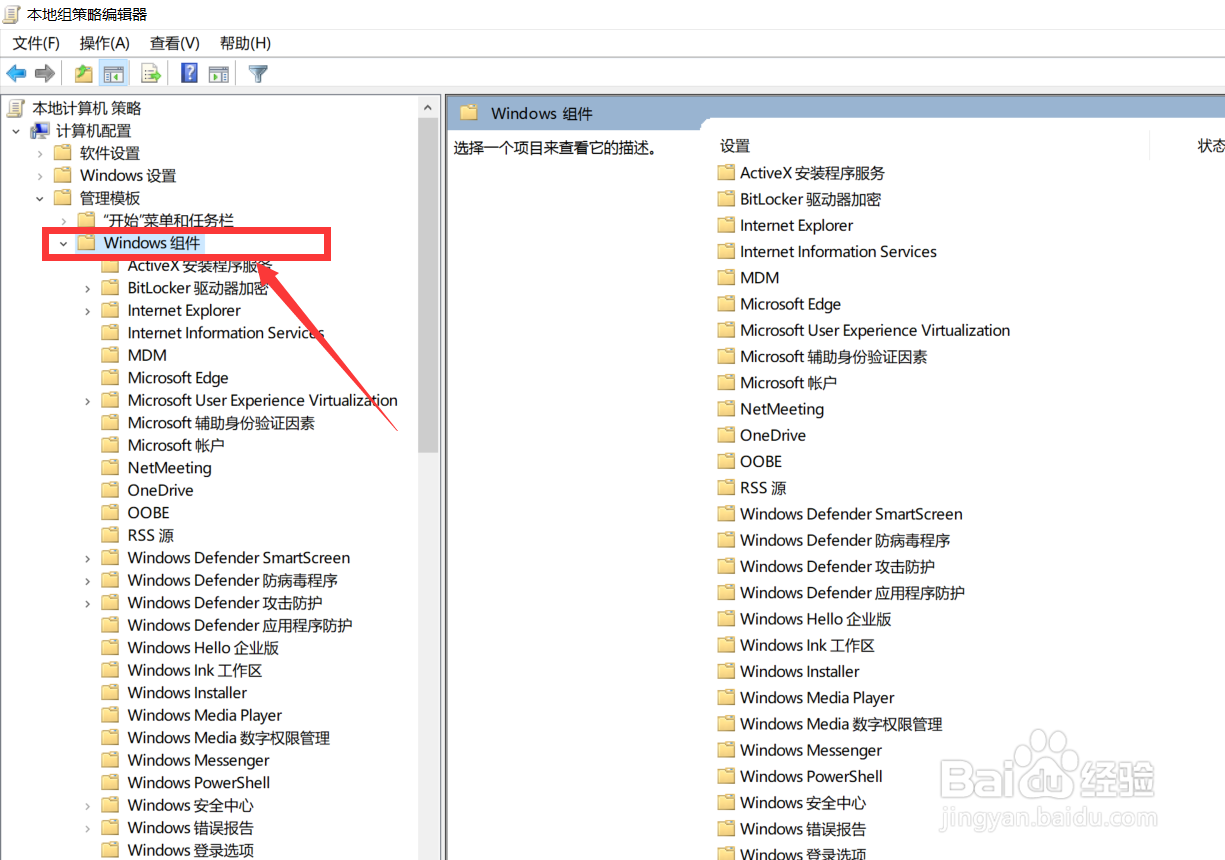1225x860 pixels.
Task: Collapse the 计算机配置 tree node
Action: coord(16,131)
